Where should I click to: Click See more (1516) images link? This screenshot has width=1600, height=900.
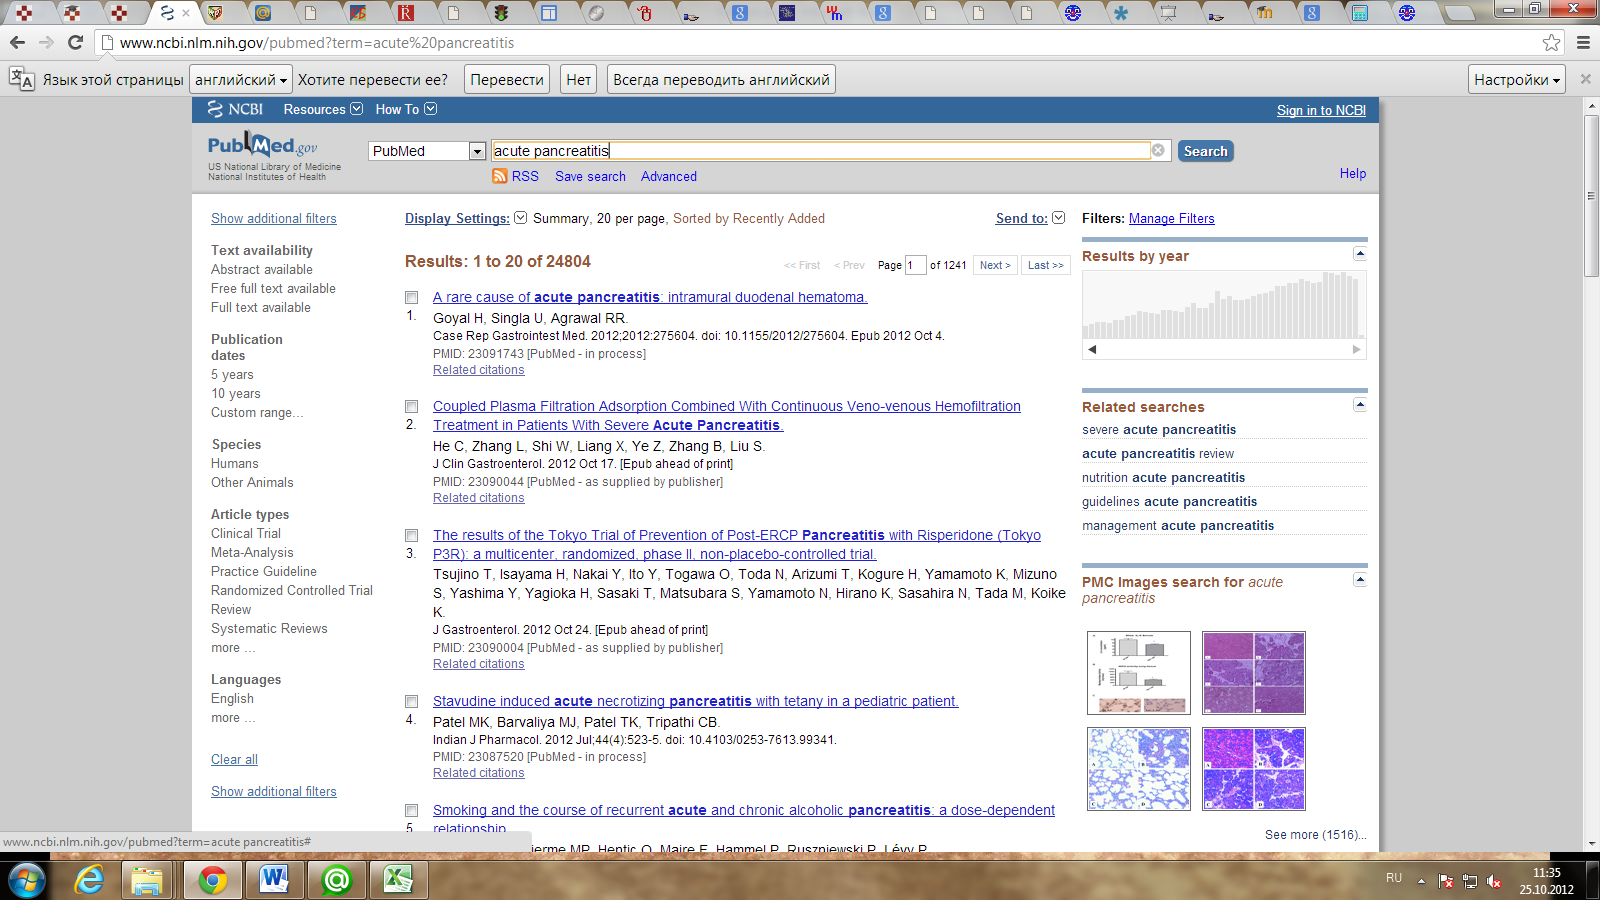pyautogui.click(x=1315, y=834)
